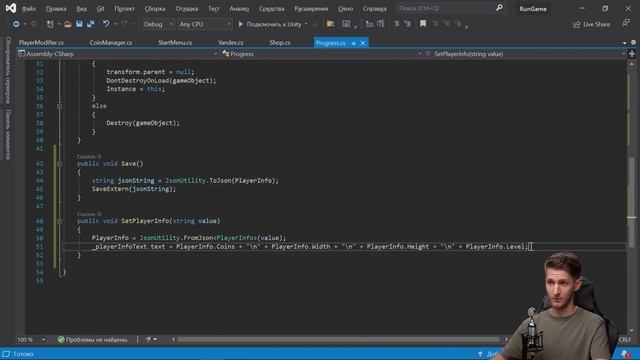640x360 pixels.
Task: Close the Progress.cs tab
Action: tap(363, 43)
